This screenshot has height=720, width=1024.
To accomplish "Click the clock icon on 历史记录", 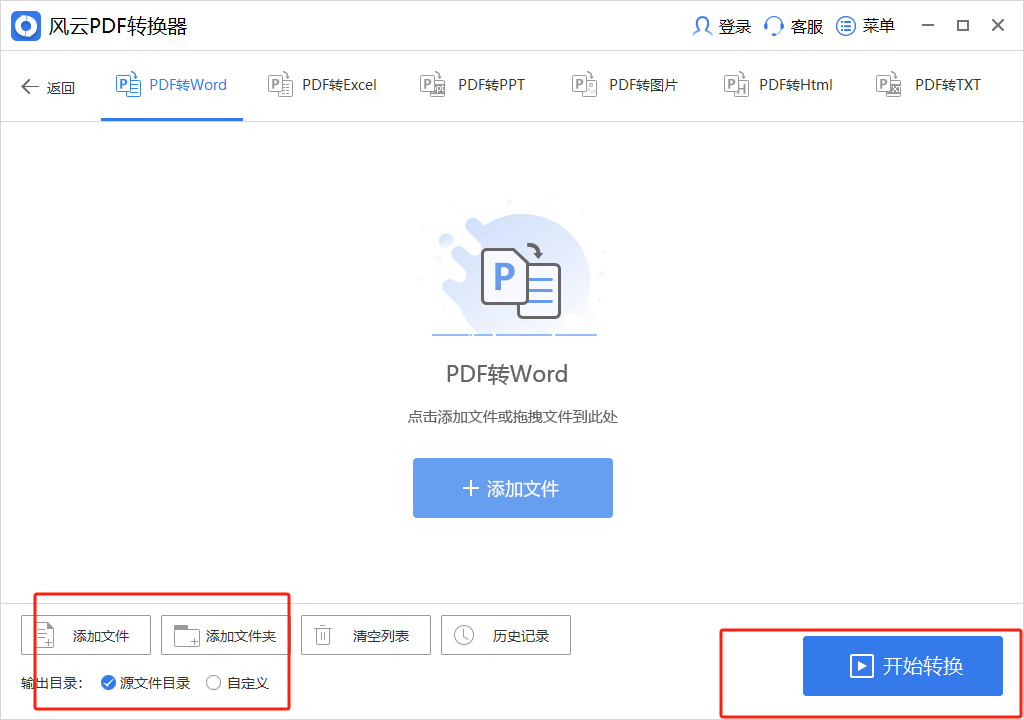I will 464,635.
